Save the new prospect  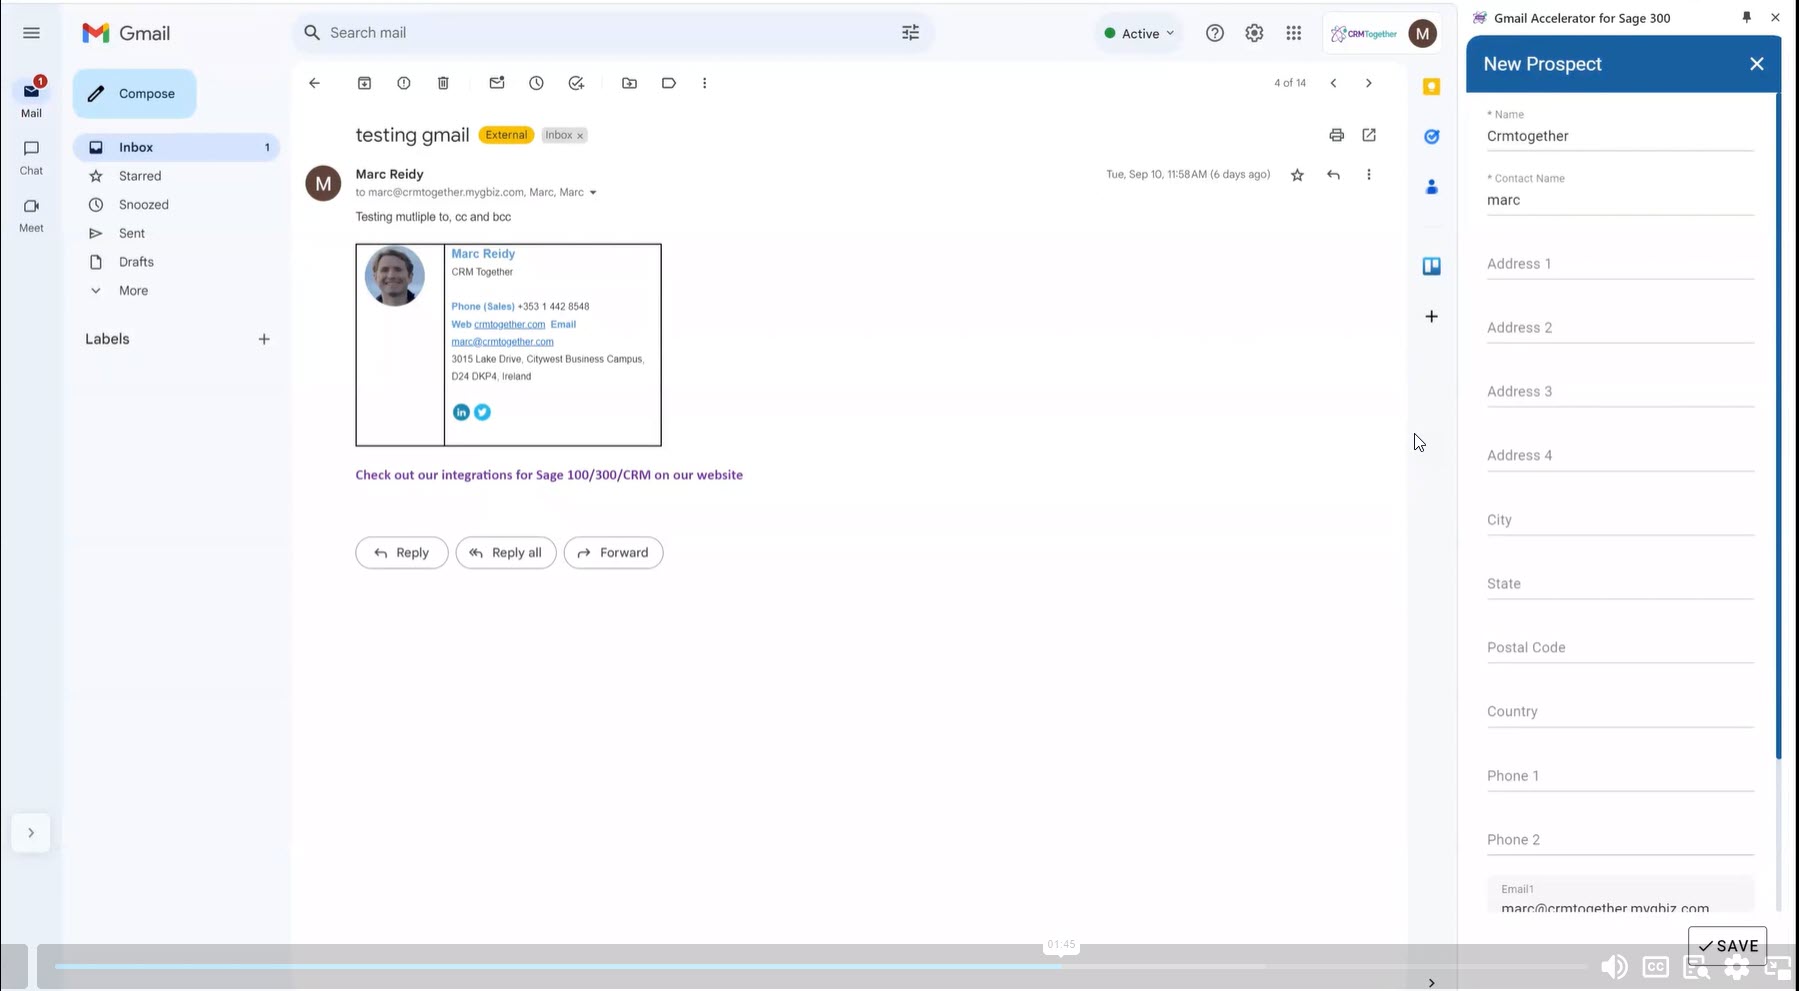tap(1727, 946)
